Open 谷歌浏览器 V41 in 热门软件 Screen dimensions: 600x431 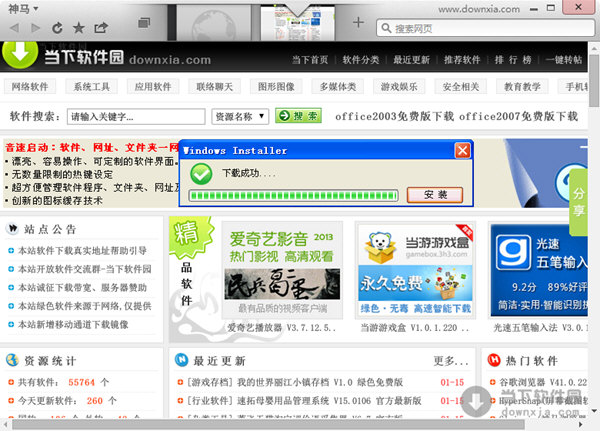[x=543, y=382]
